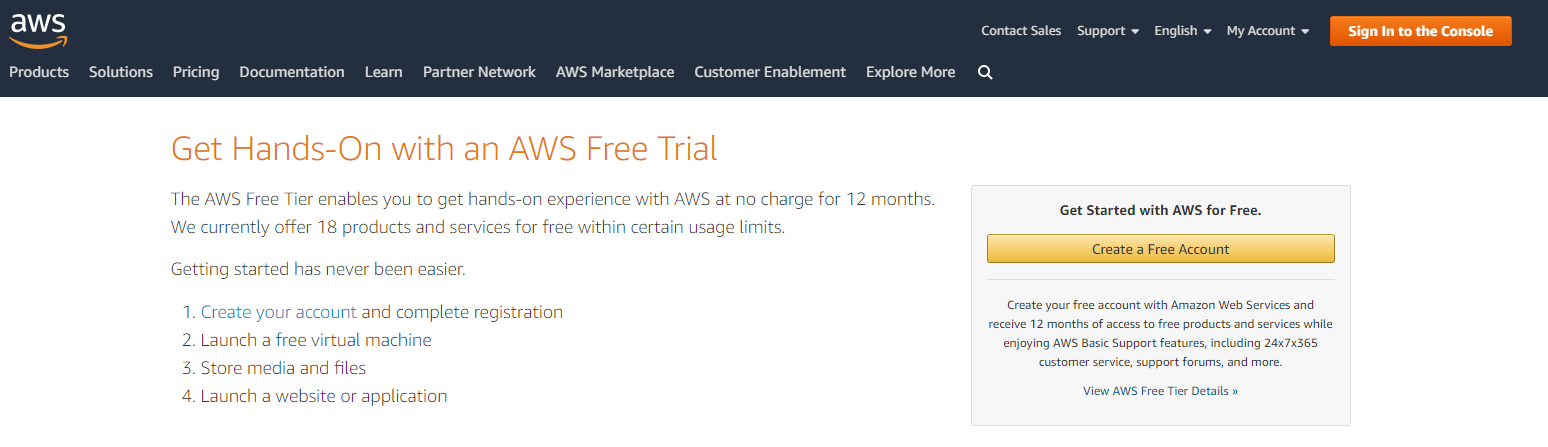Open the Documentation menu item
The image size is (1548, 447).
(292, 72)
